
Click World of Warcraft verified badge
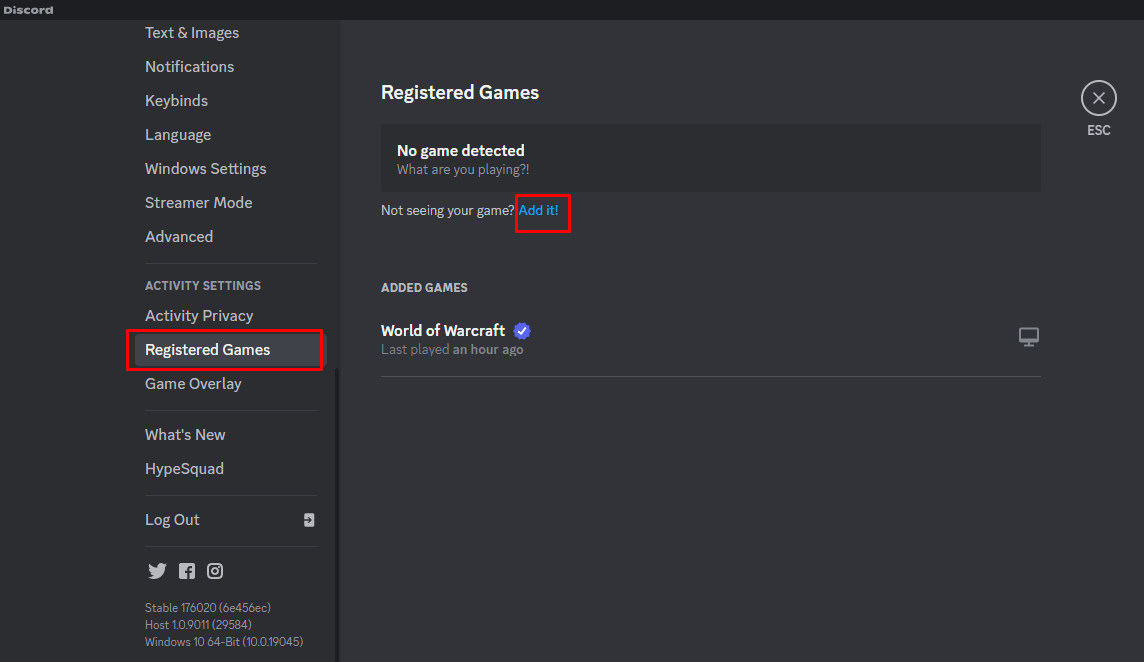[x=522, y=331]
